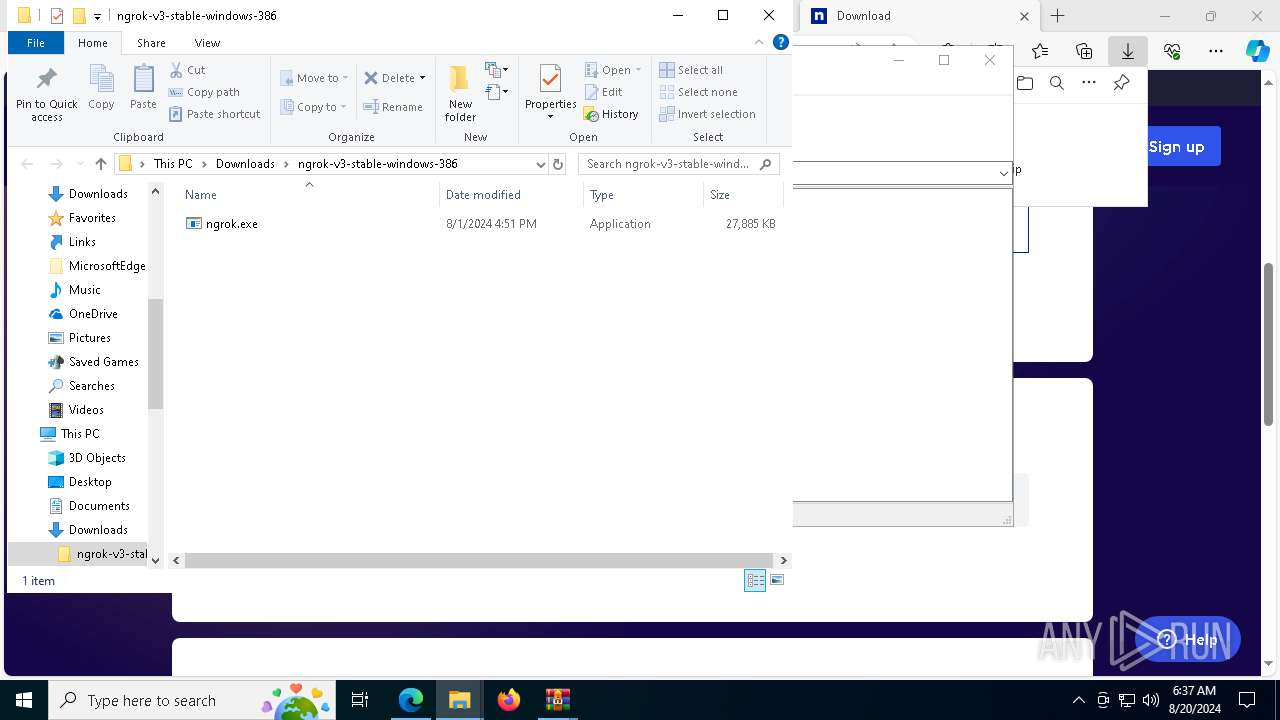This screenshot has width=1280, height=720.
Task: Launch Firefox from the taskbar
Action: coord(509,700)
